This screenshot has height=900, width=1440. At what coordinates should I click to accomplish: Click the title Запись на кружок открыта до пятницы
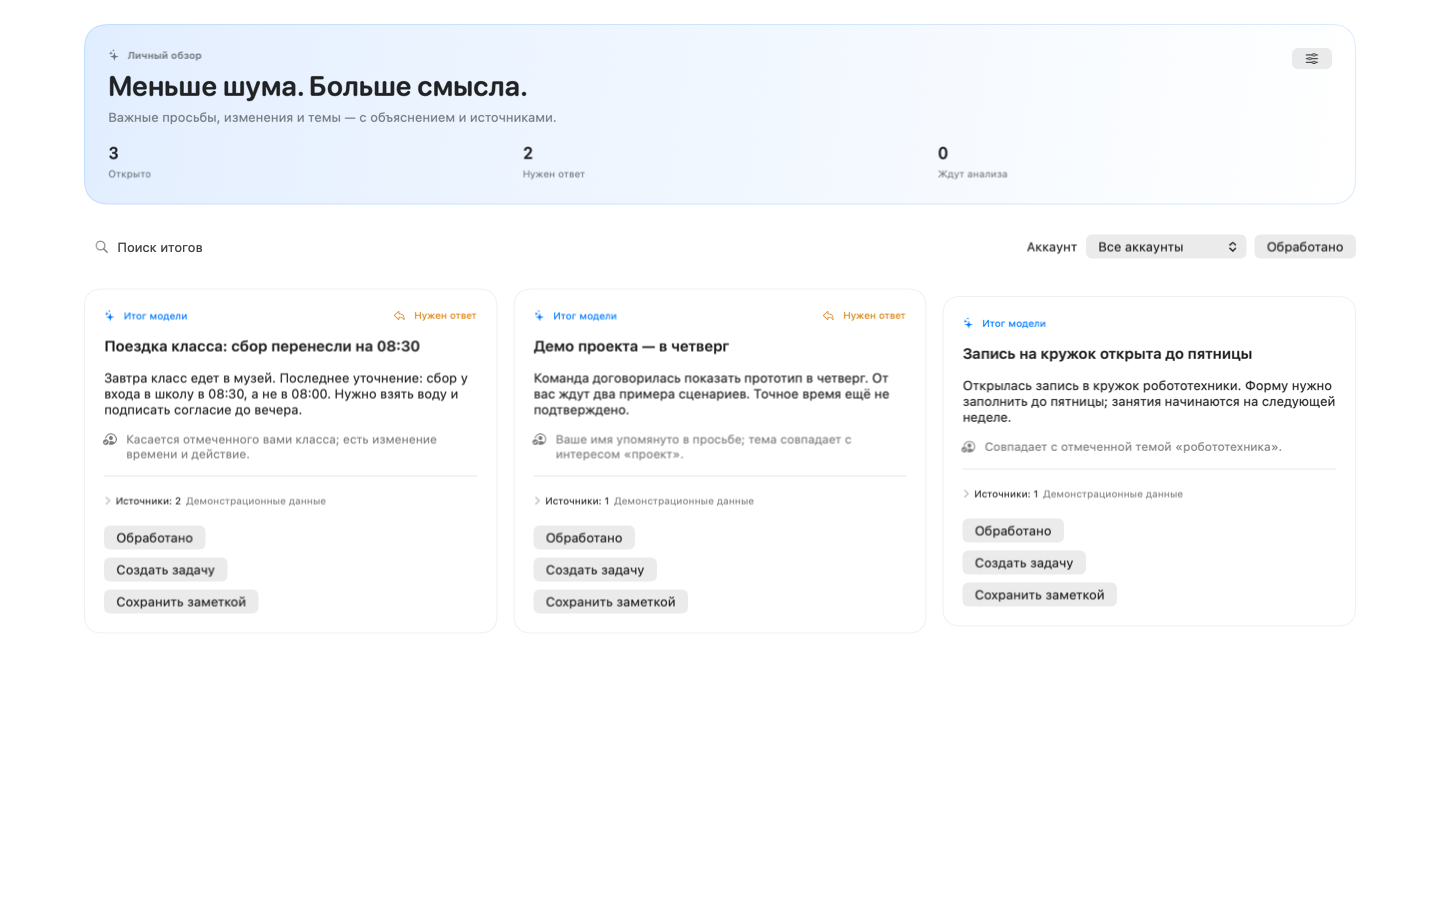coord(1107,354)
